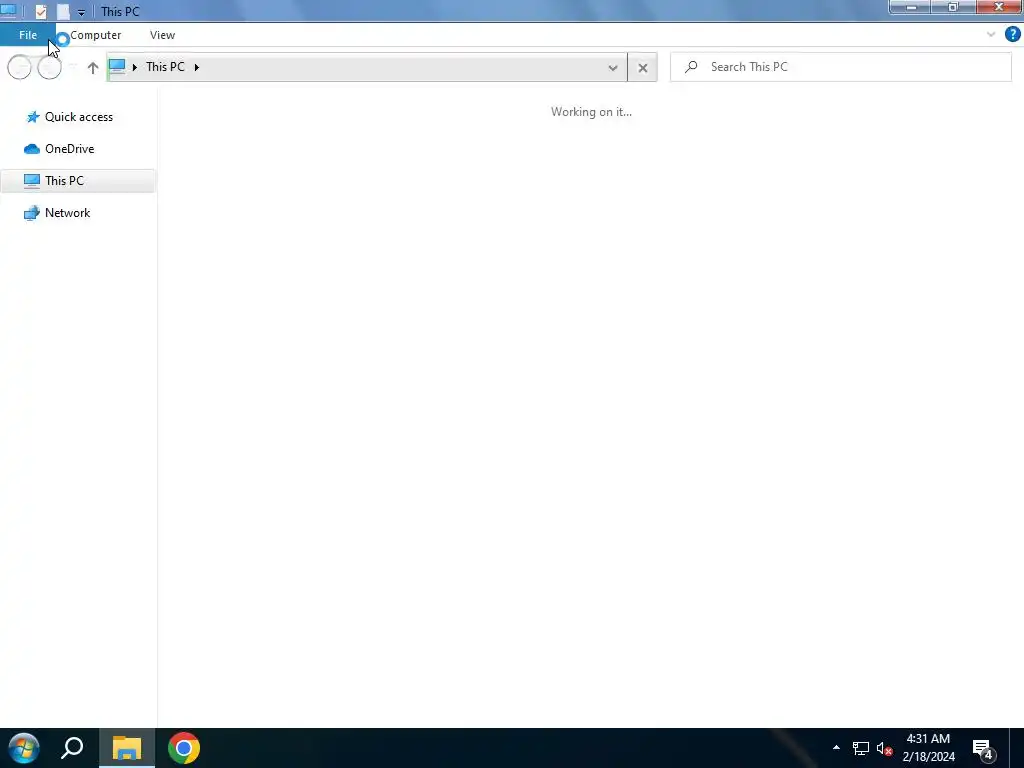Open the clock showing 4:31 AM
This screenshot has width=1024, height=768.
[929, 748]
